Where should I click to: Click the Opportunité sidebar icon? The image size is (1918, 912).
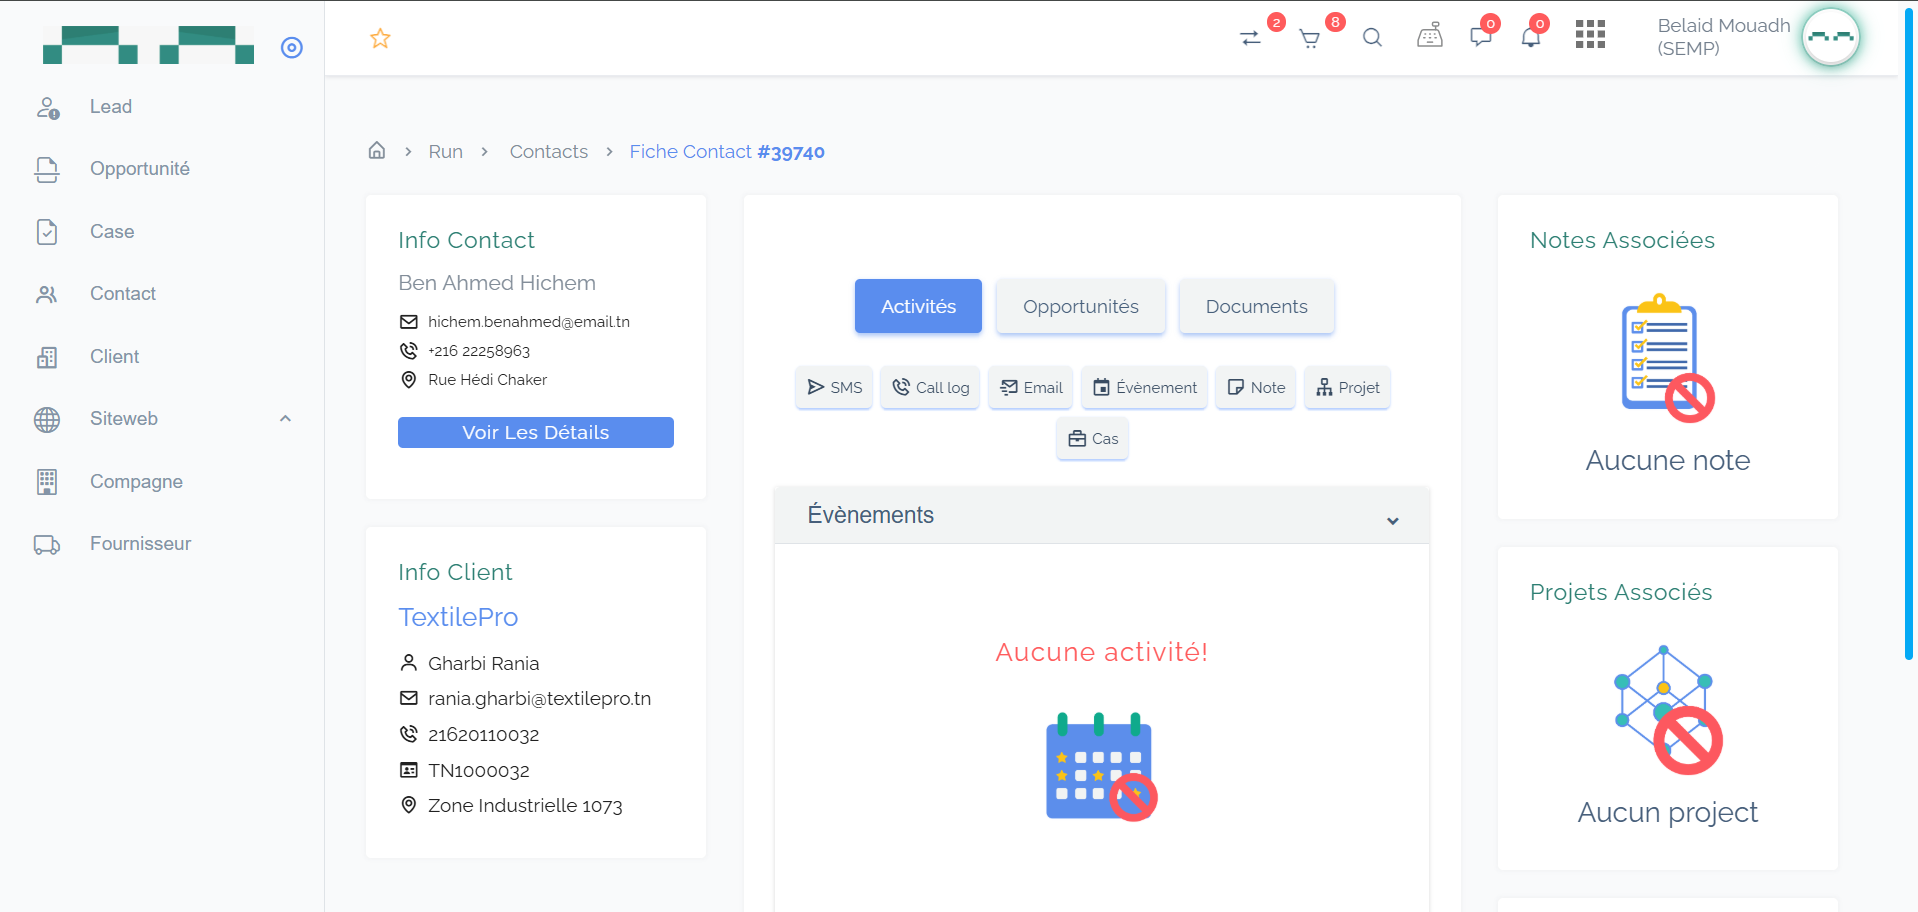47,170
